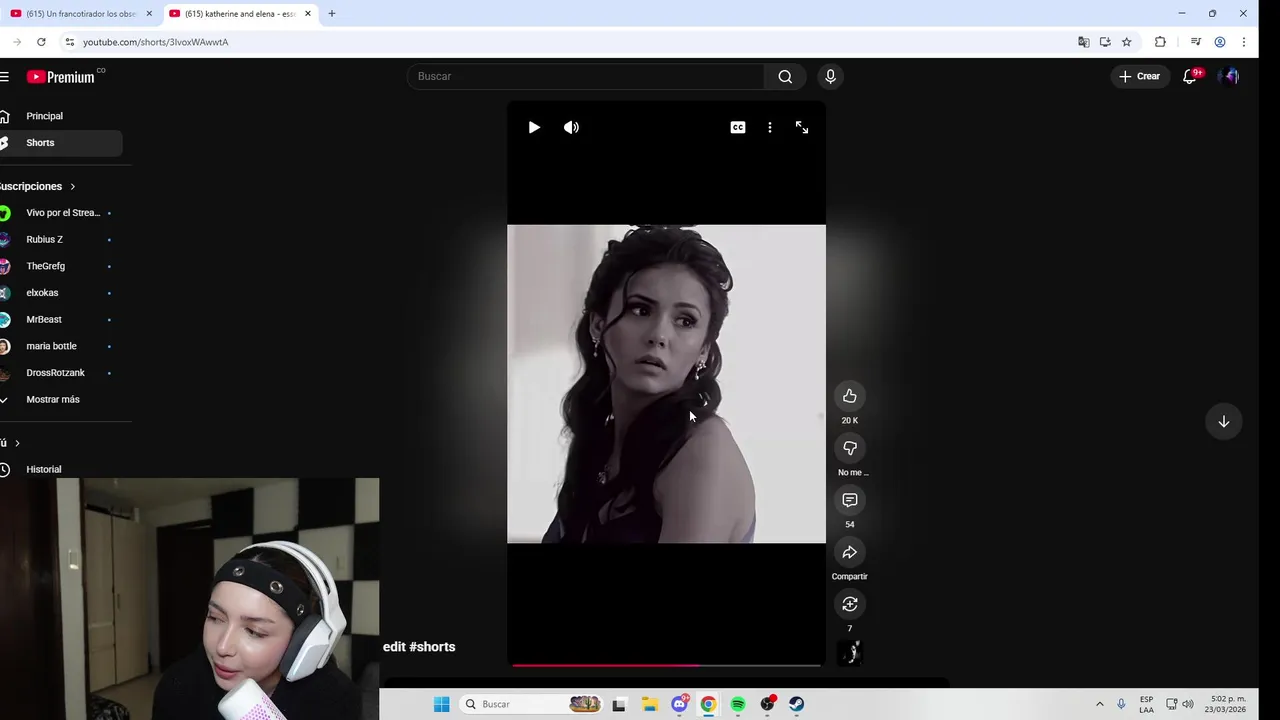Open Vivo por el Strea... subscription
The height and width of the screenshot is (720, 1280).
60,213
